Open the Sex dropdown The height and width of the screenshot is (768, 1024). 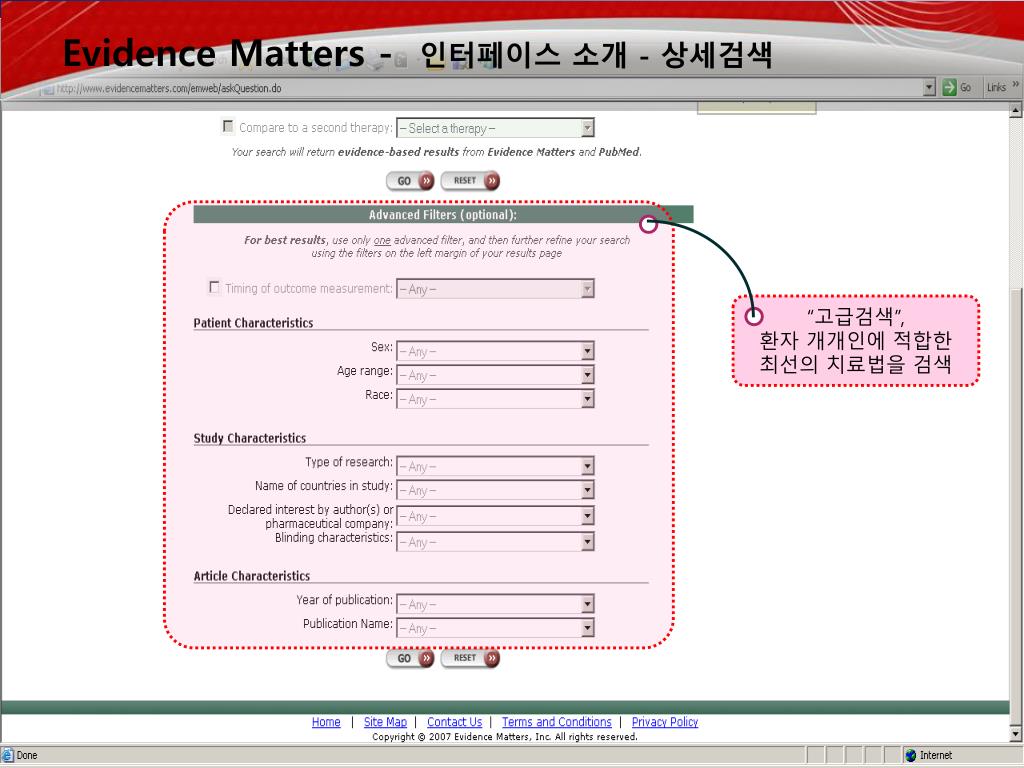[495, 351]
